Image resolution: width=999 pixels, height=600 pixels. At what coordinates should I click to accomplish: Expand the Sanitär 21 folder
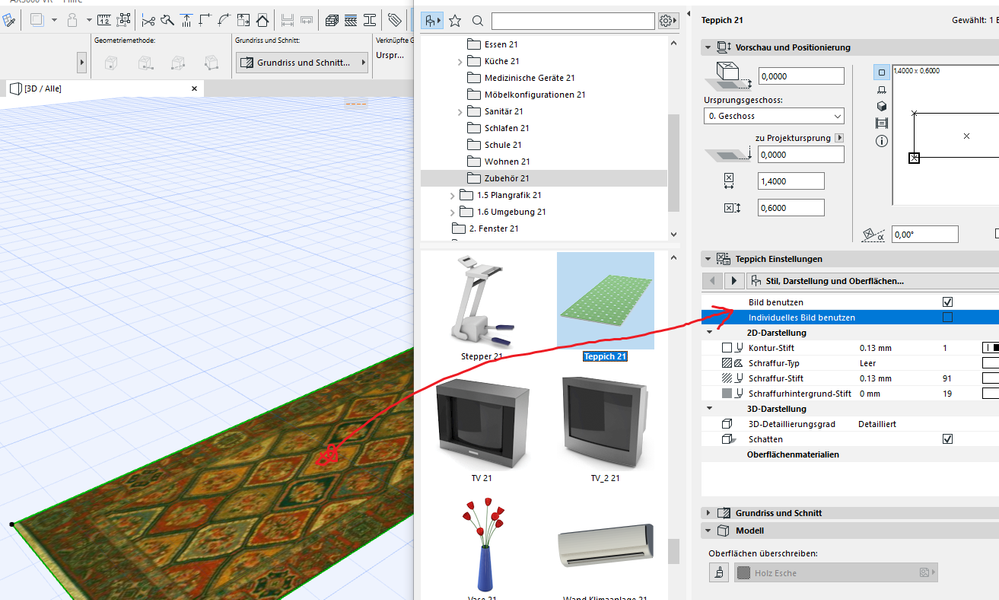460,112
